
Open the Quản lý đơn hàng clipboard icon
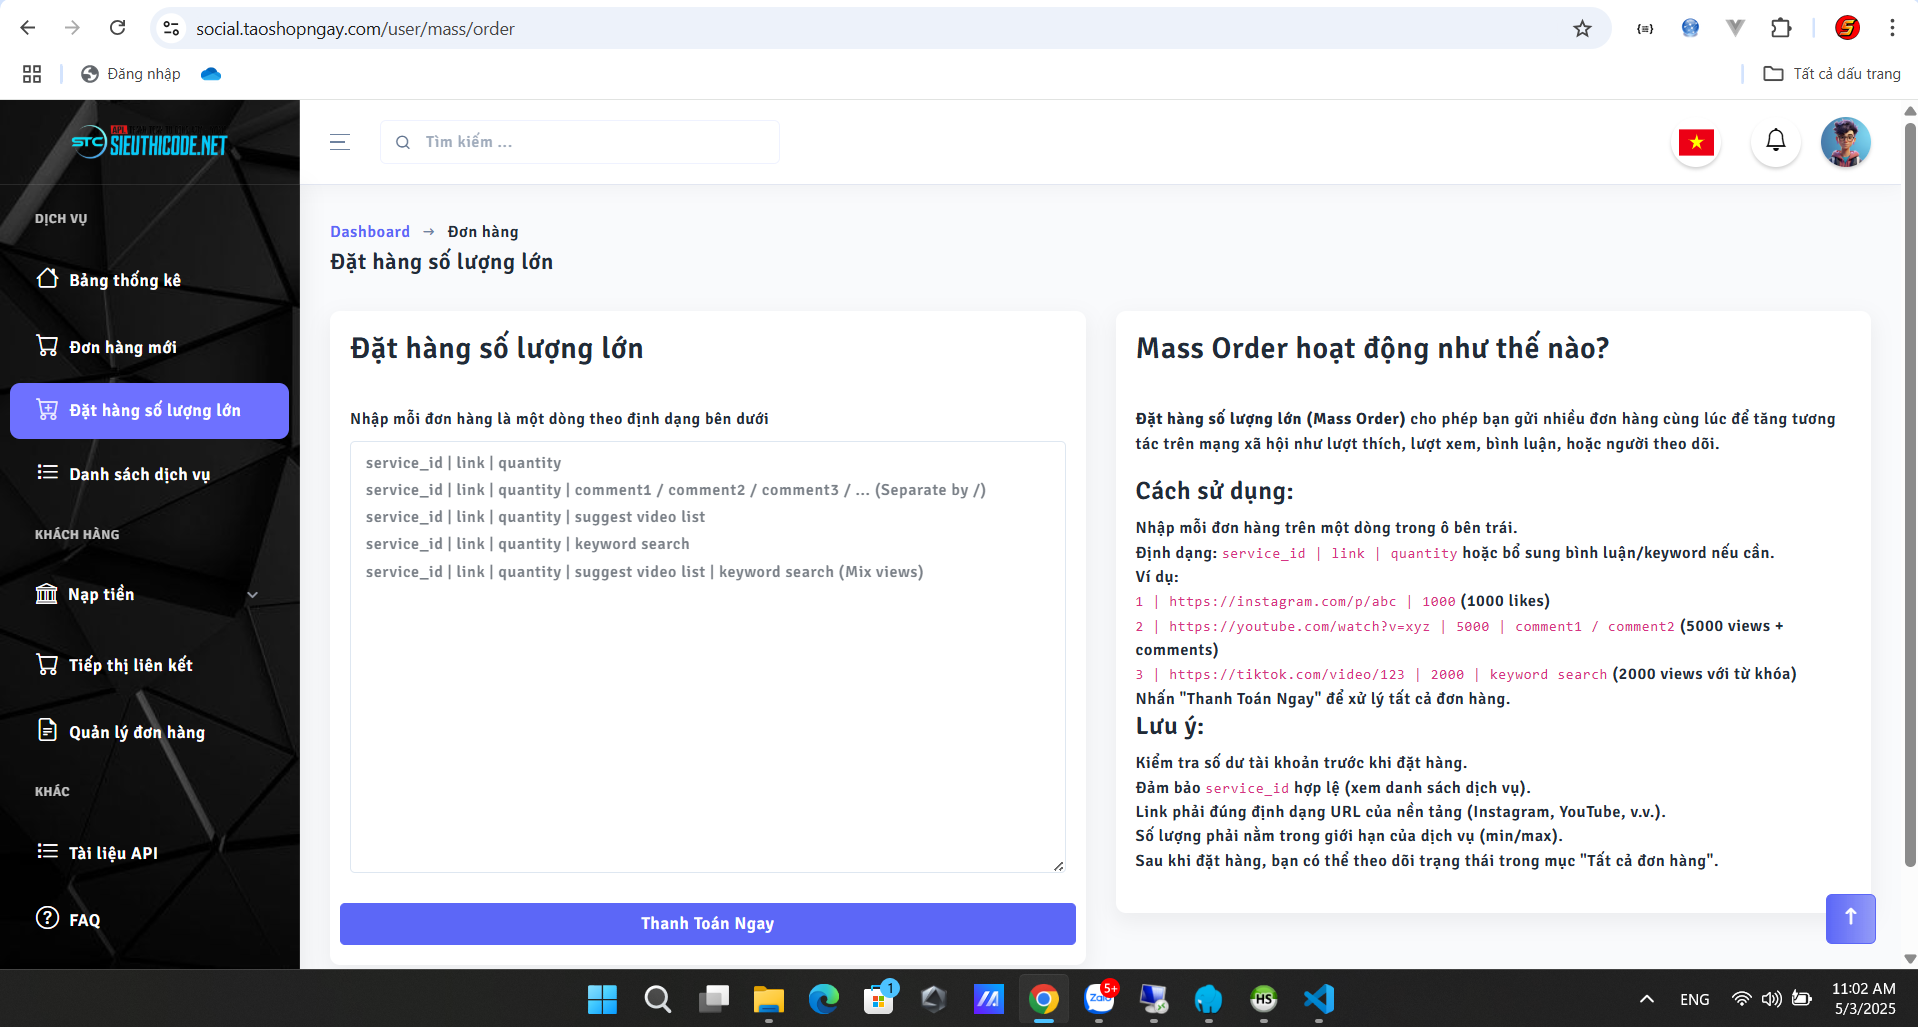pos(46,731)
